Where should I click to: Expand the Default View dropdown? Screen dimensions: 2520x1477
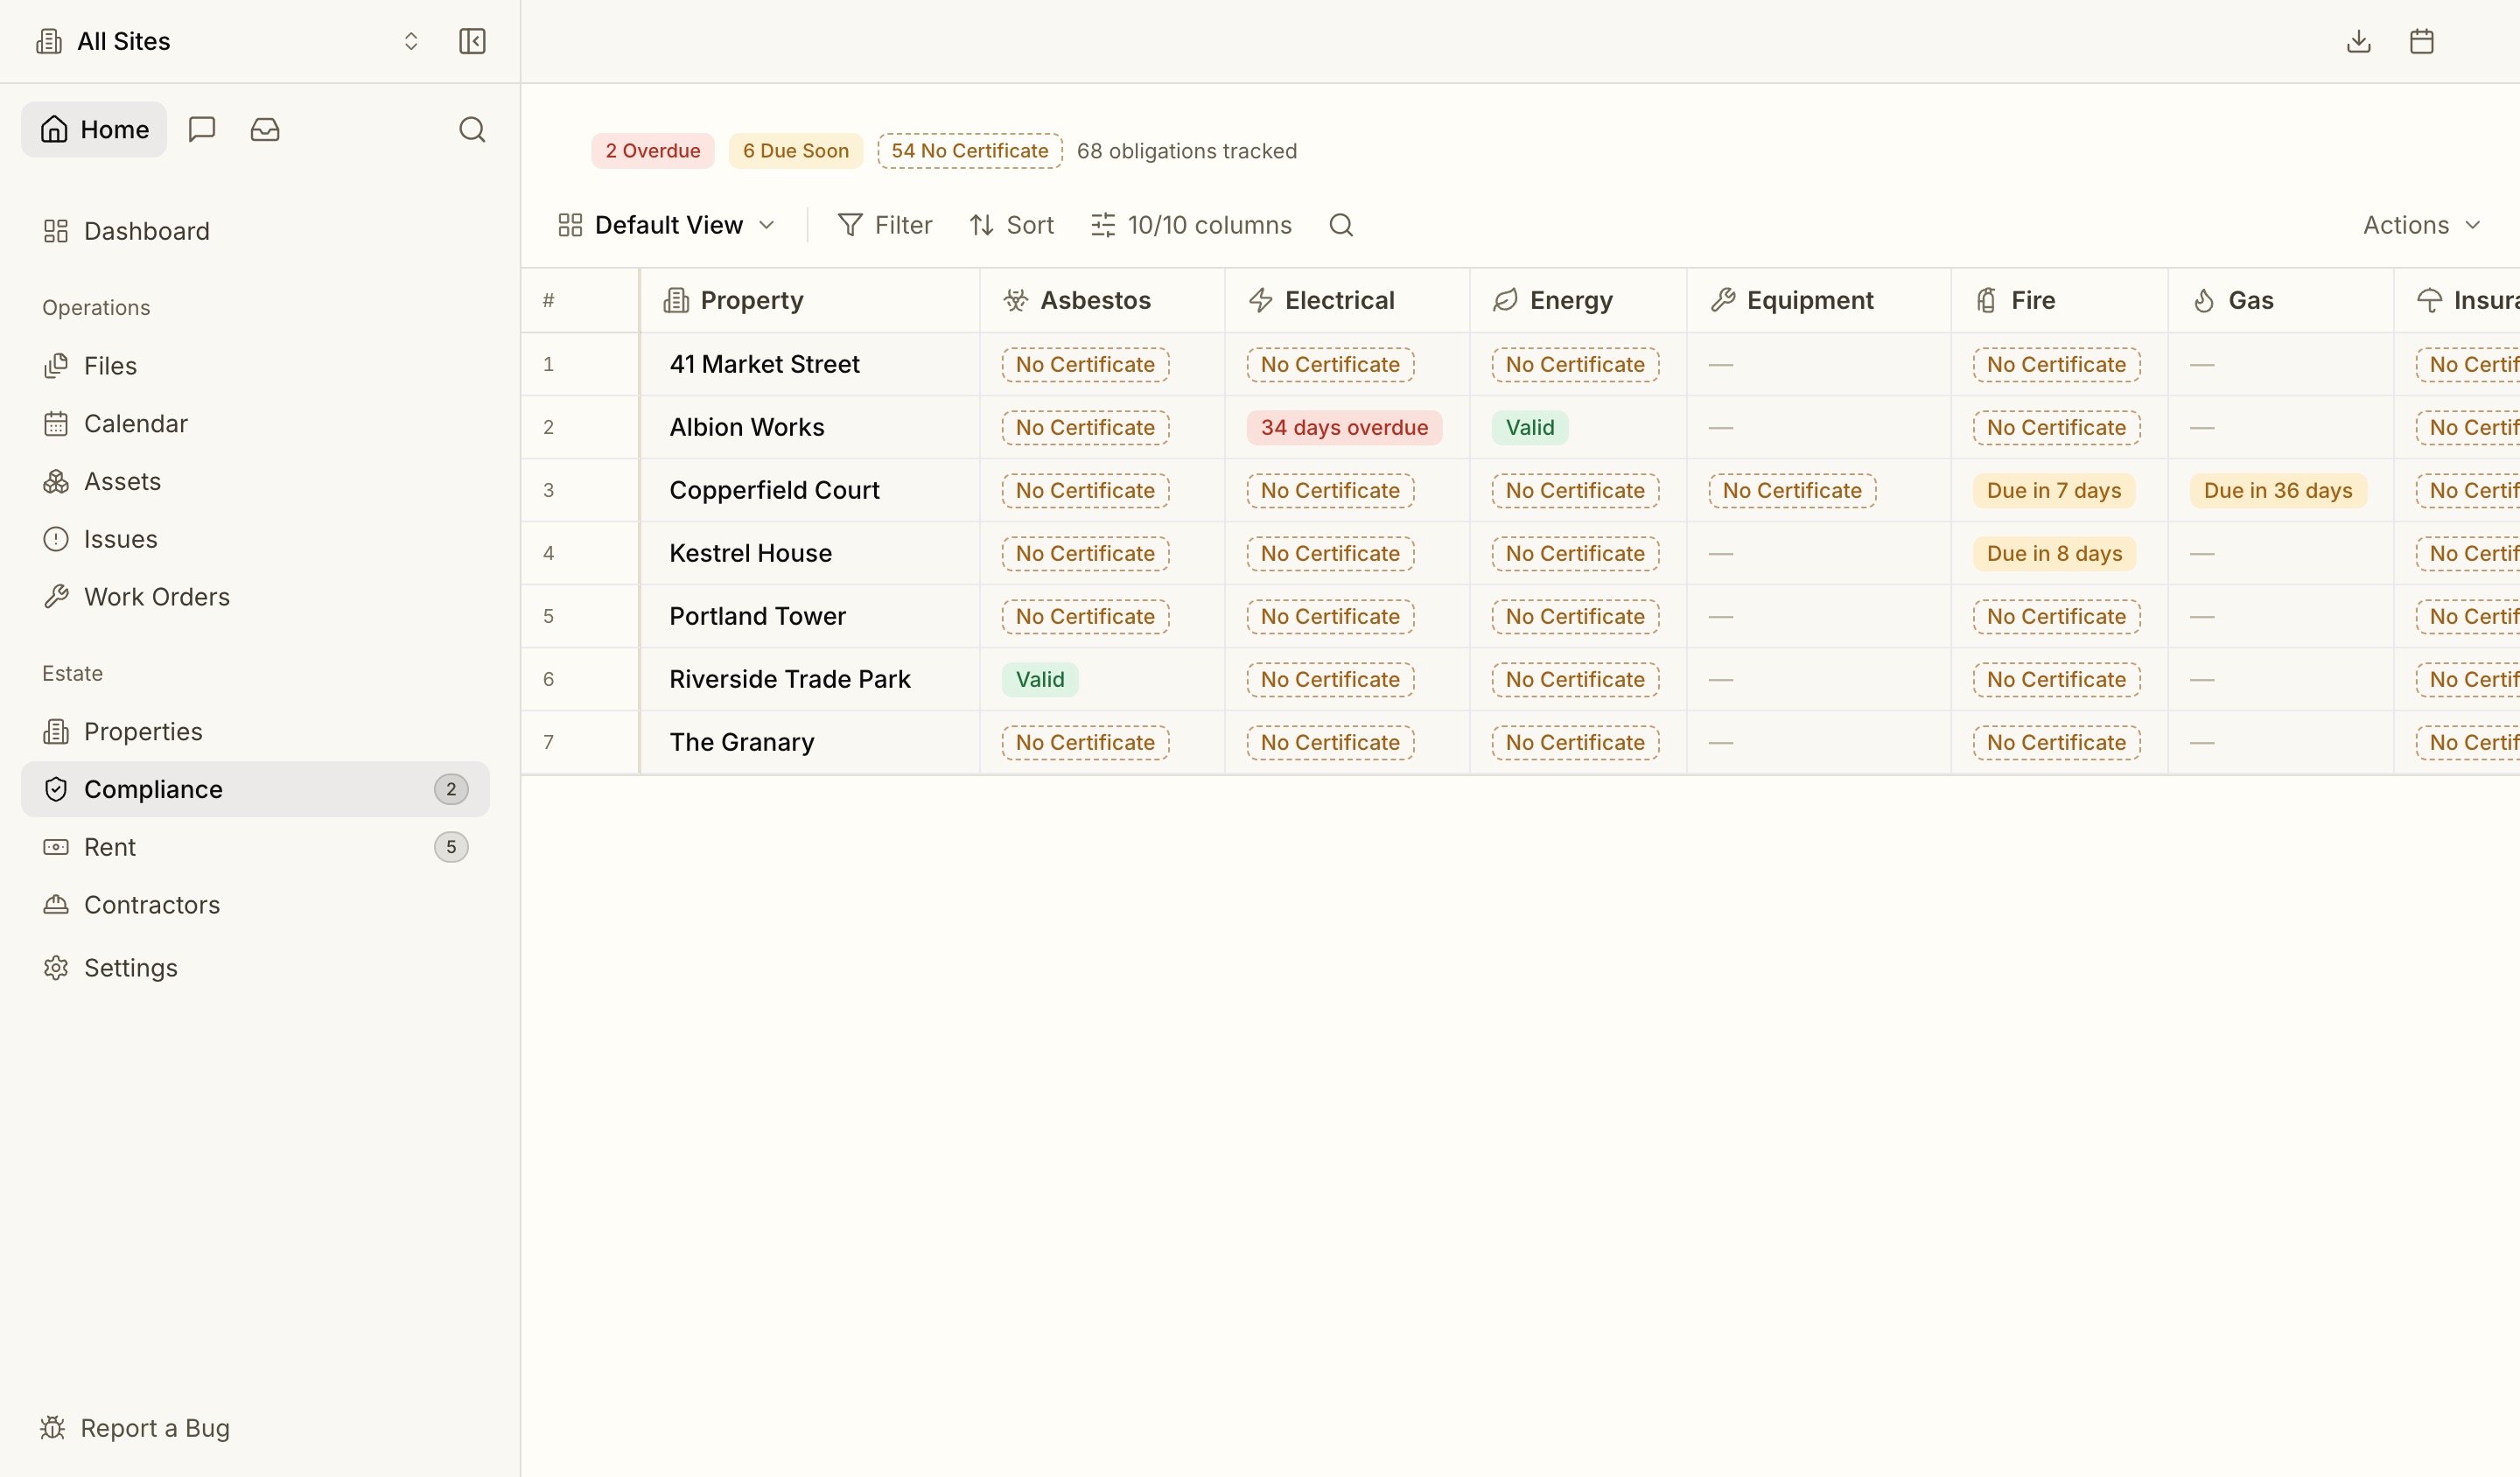click(x=667, y=225)
